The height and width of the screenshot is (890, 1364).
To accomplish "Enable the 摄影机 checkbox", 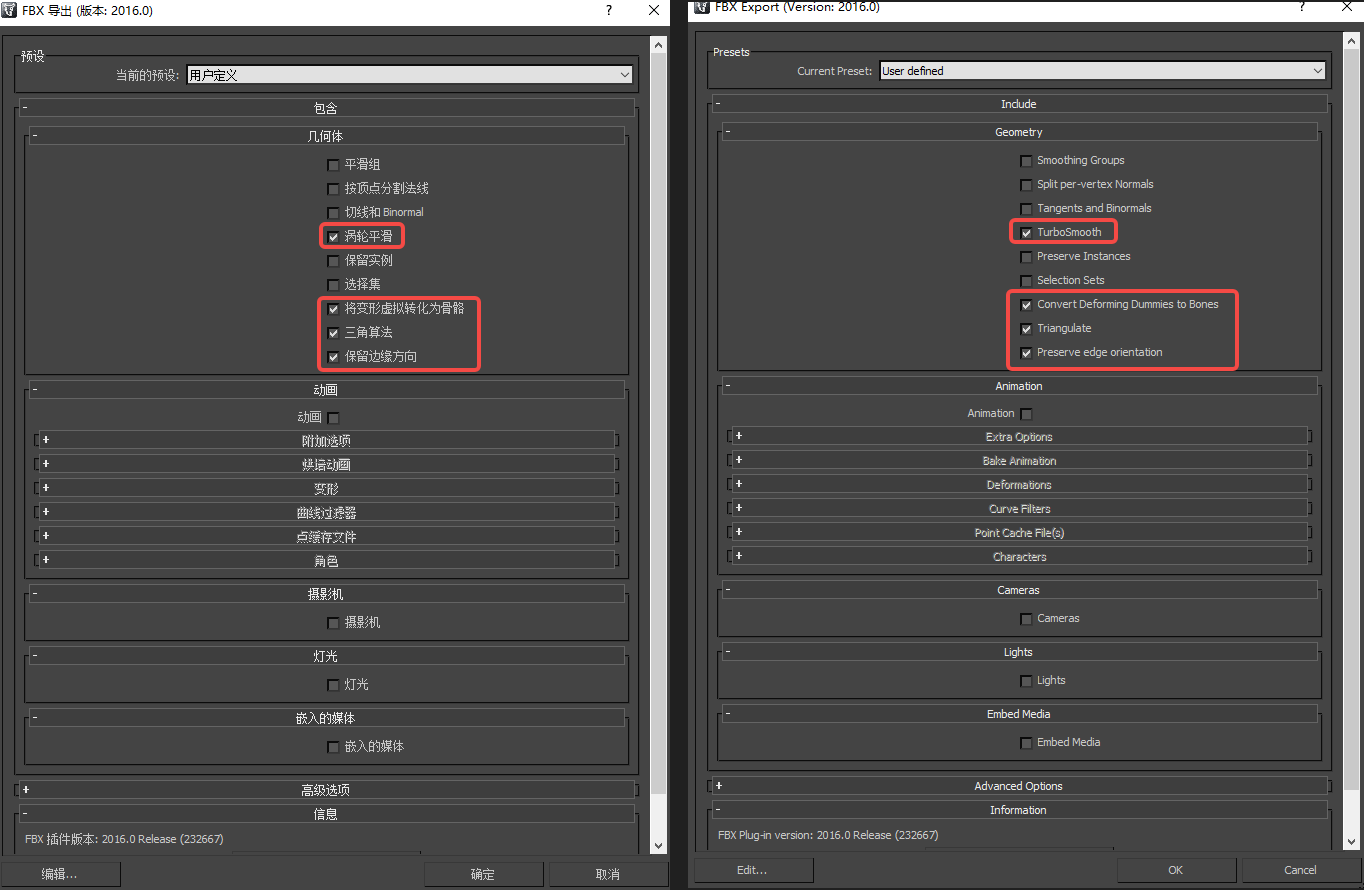I will pyautogui.click(x=333, y=623).
